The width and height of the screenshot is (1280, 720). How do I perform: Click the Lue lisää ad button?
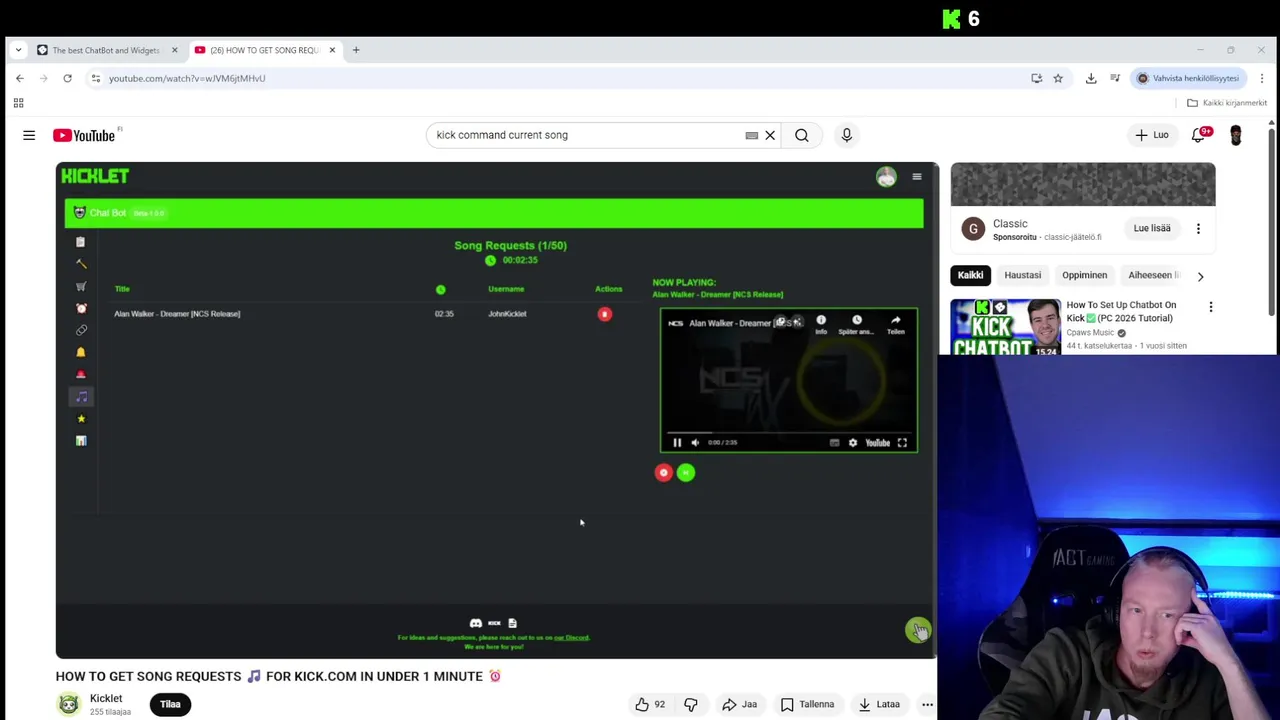click(1152, 228)
